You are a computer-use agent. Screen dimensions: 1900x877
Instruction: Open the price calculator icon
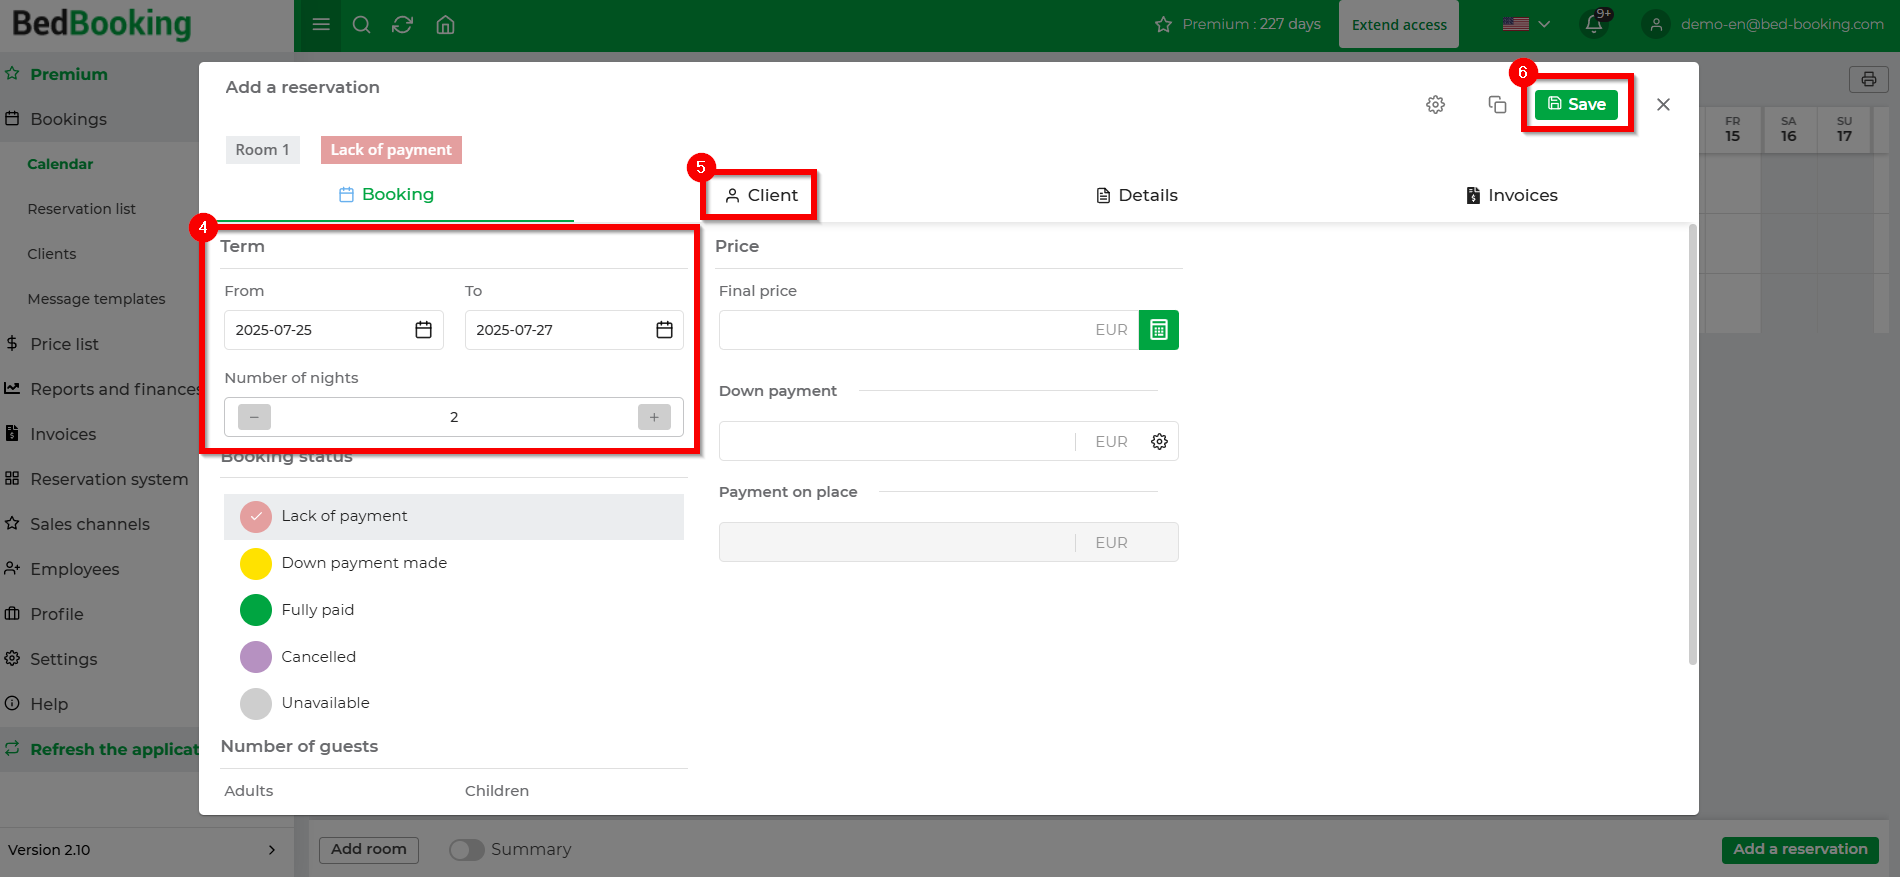tap(1158, 330)
